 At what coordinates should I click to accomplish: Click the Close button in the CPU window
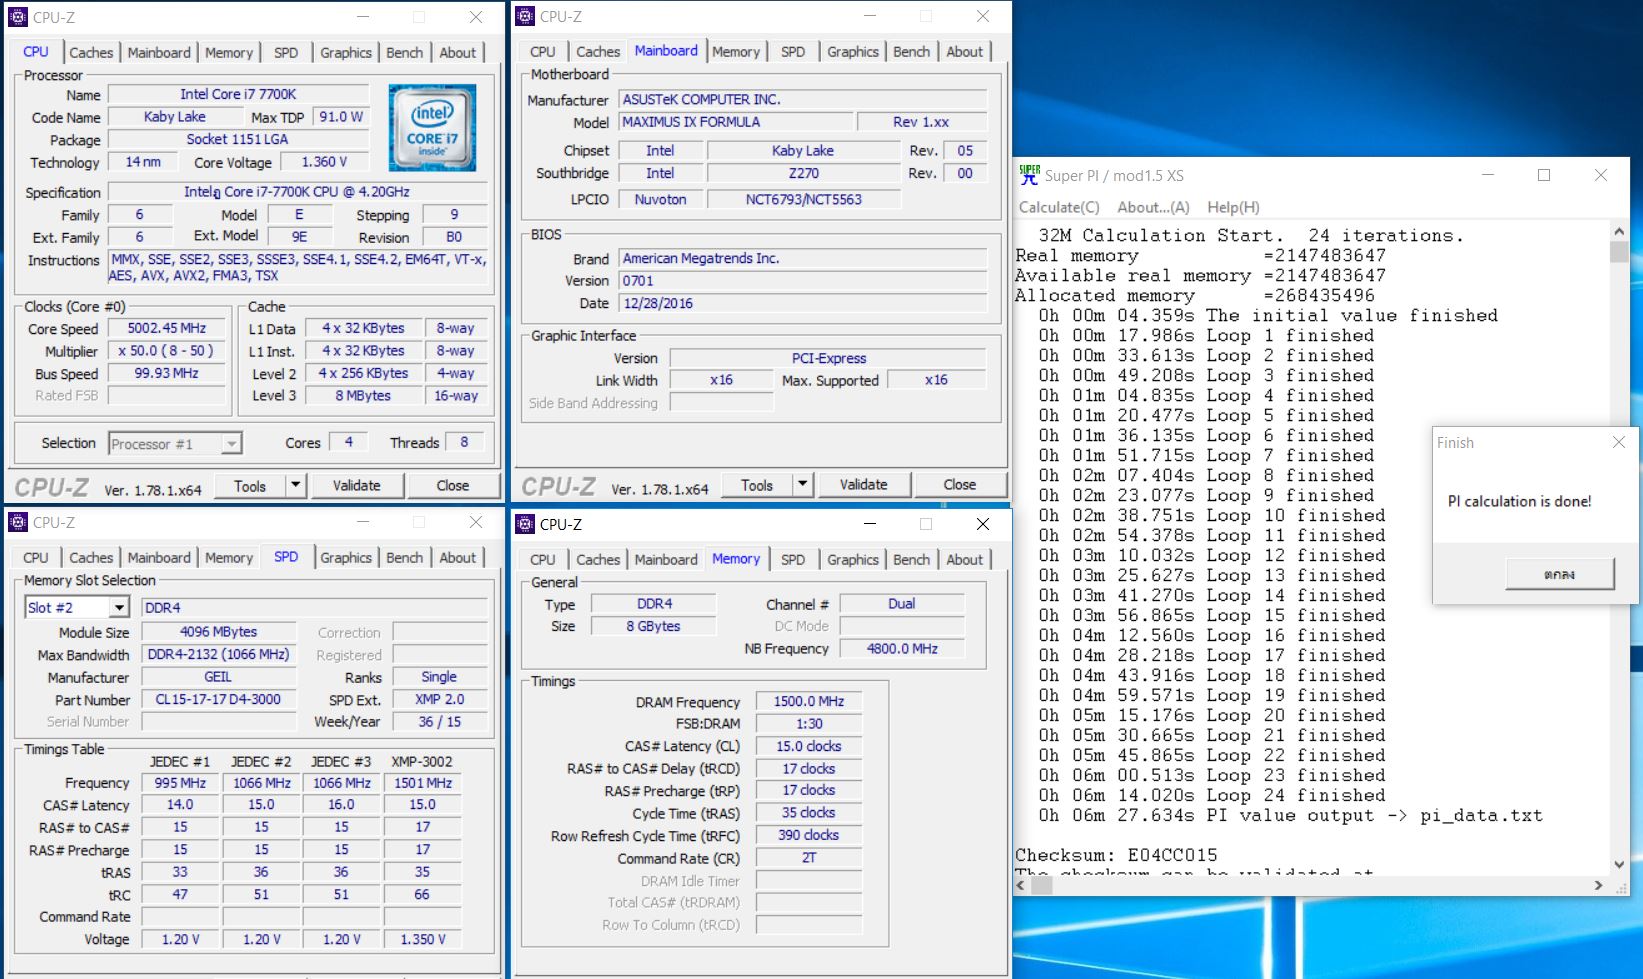coord(452,485)
